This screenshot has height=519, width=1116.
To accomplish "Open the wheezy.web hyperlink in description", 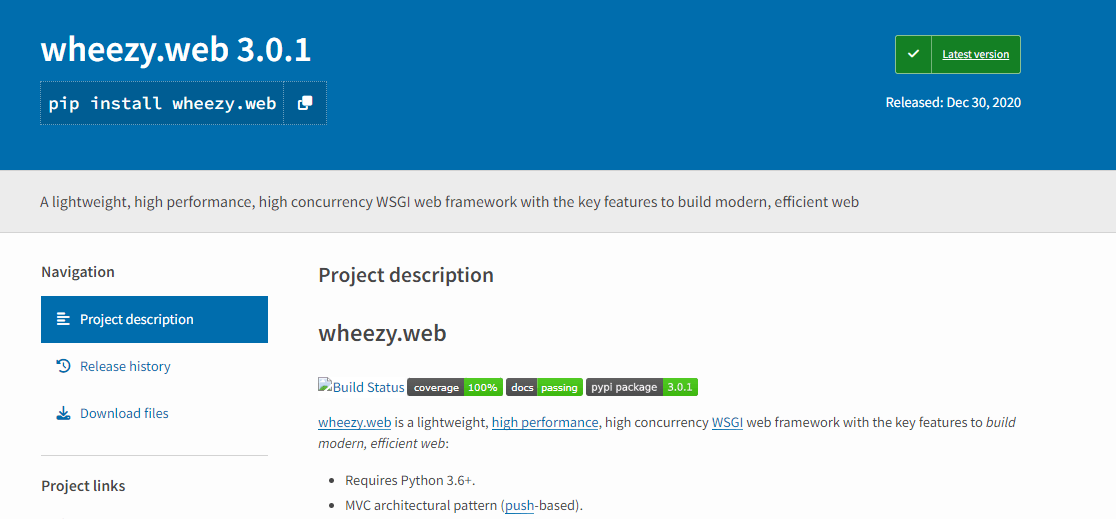I will pos(354,422).
